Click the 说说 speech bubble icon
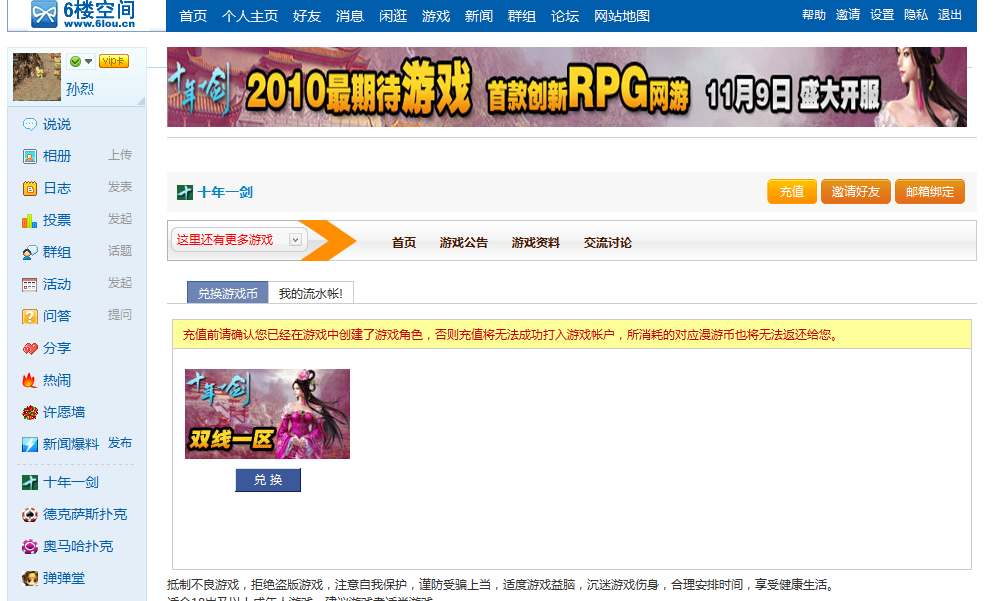This screenshot has width=1007, height=601. (30, 125)
